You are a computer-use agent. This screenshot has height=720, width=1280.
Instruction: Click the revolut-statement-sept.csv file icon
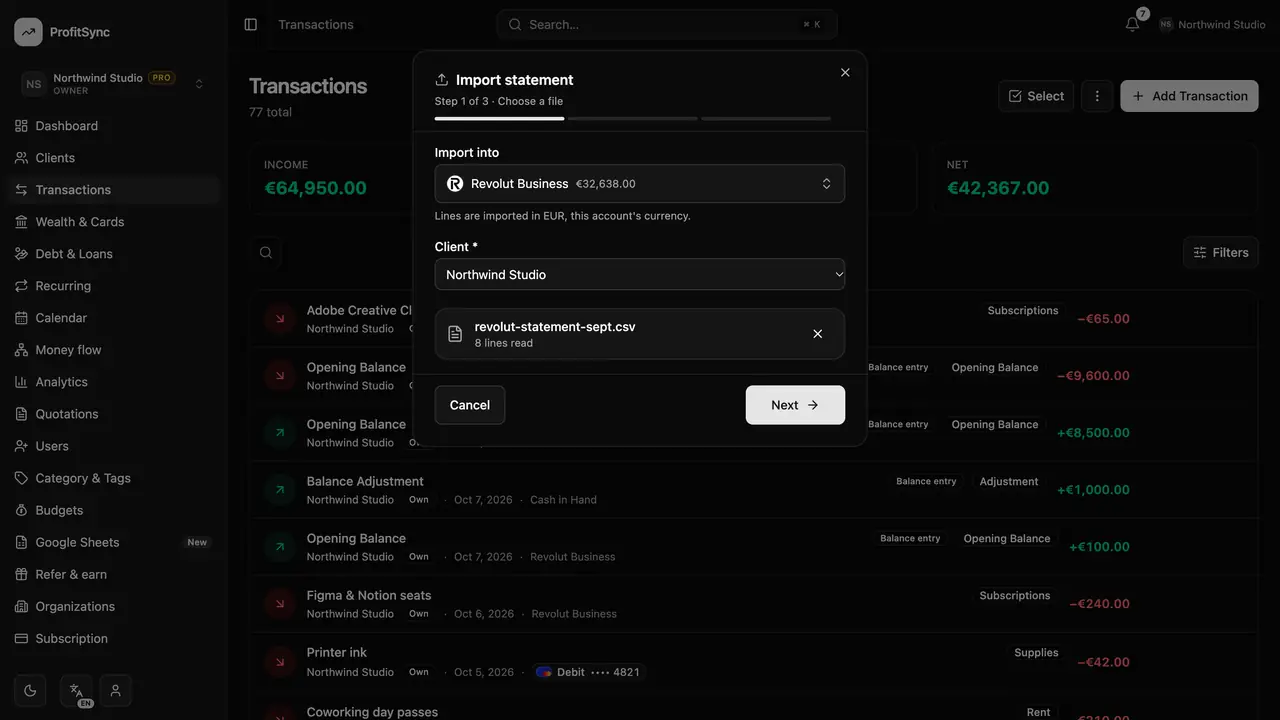455,334
